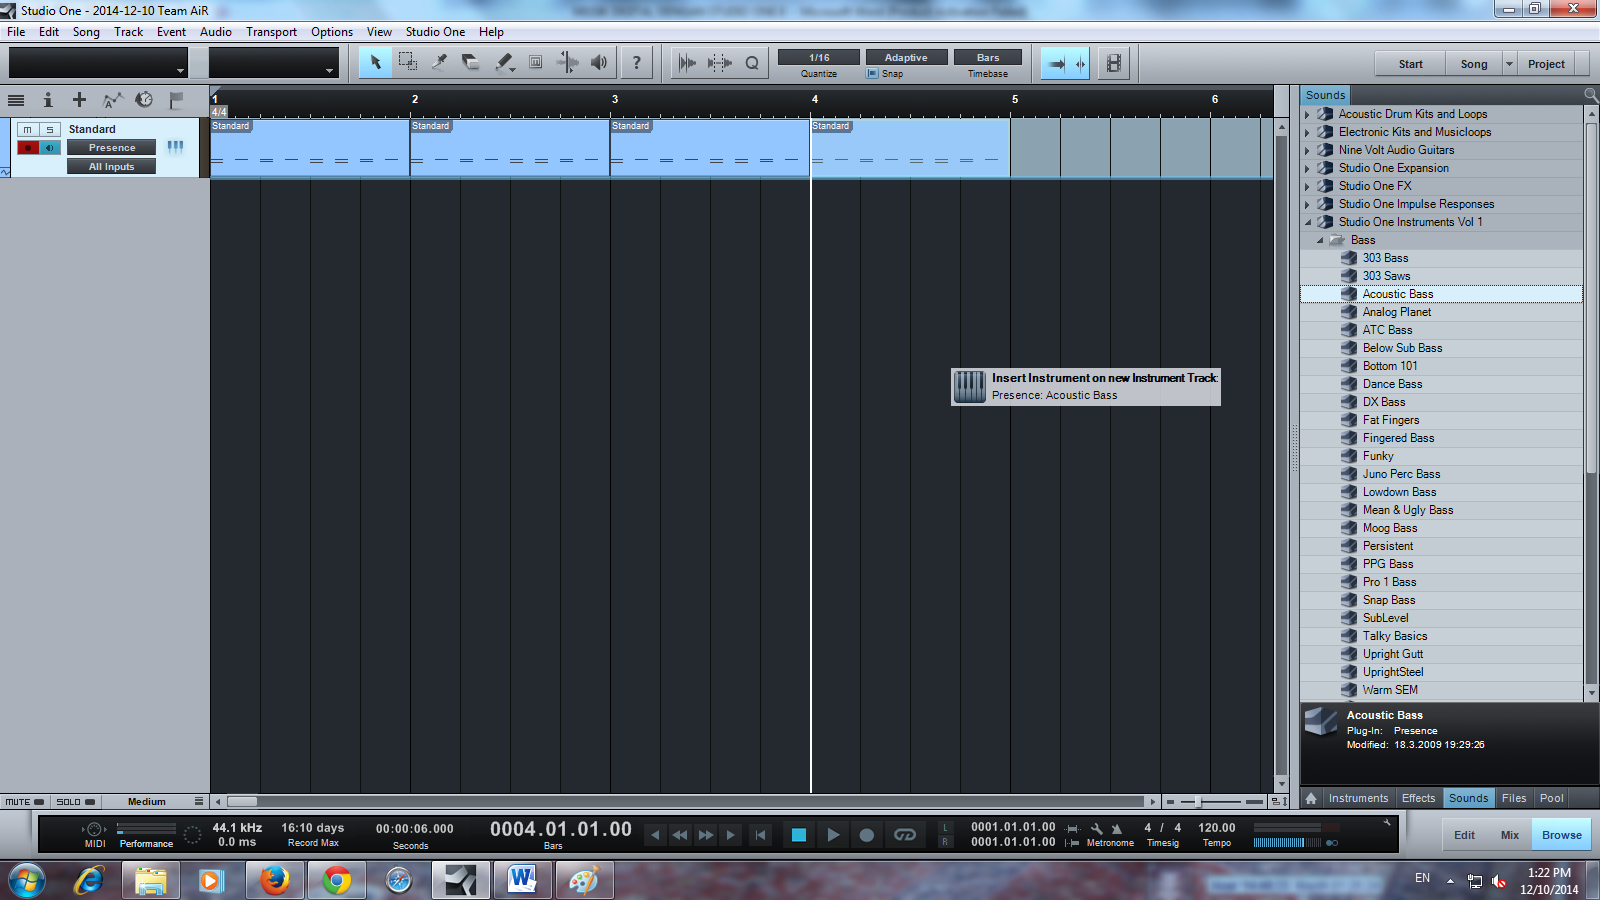Click the browser search magnifier icon
Screen dimensions: 1600x900
(x=1591, y=94)
